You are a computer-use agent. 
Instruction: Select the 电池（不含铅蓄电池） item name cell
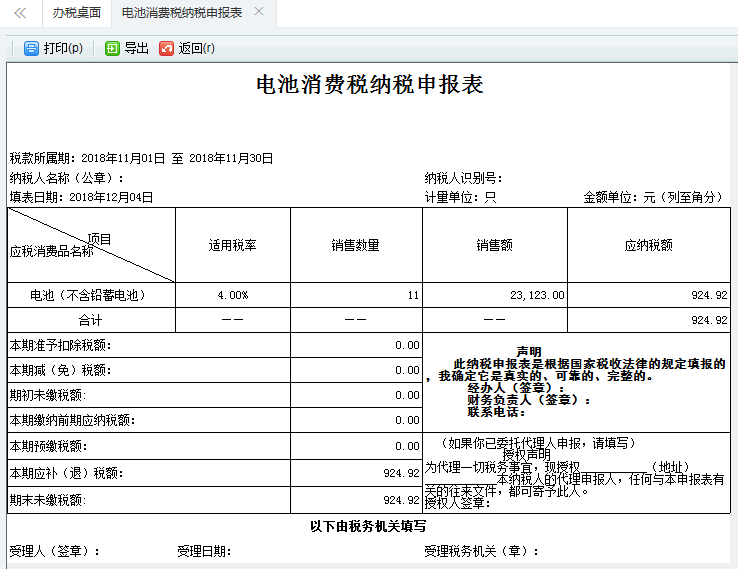coord(91,296)
